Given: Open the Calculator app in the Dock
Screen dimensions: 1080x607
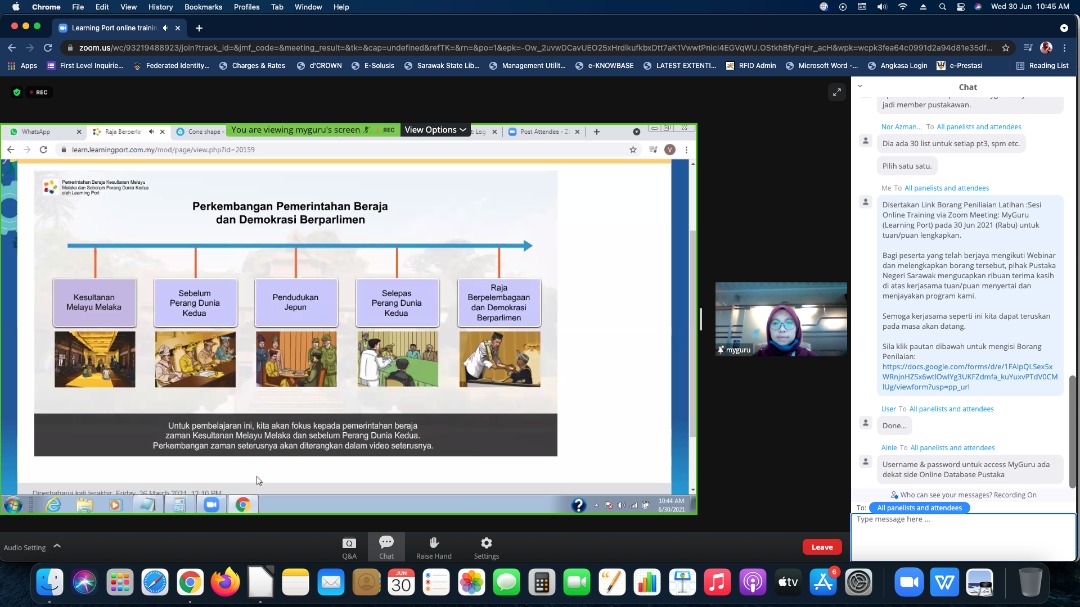Looking at the screenshot, I should (x=541, y=582).
